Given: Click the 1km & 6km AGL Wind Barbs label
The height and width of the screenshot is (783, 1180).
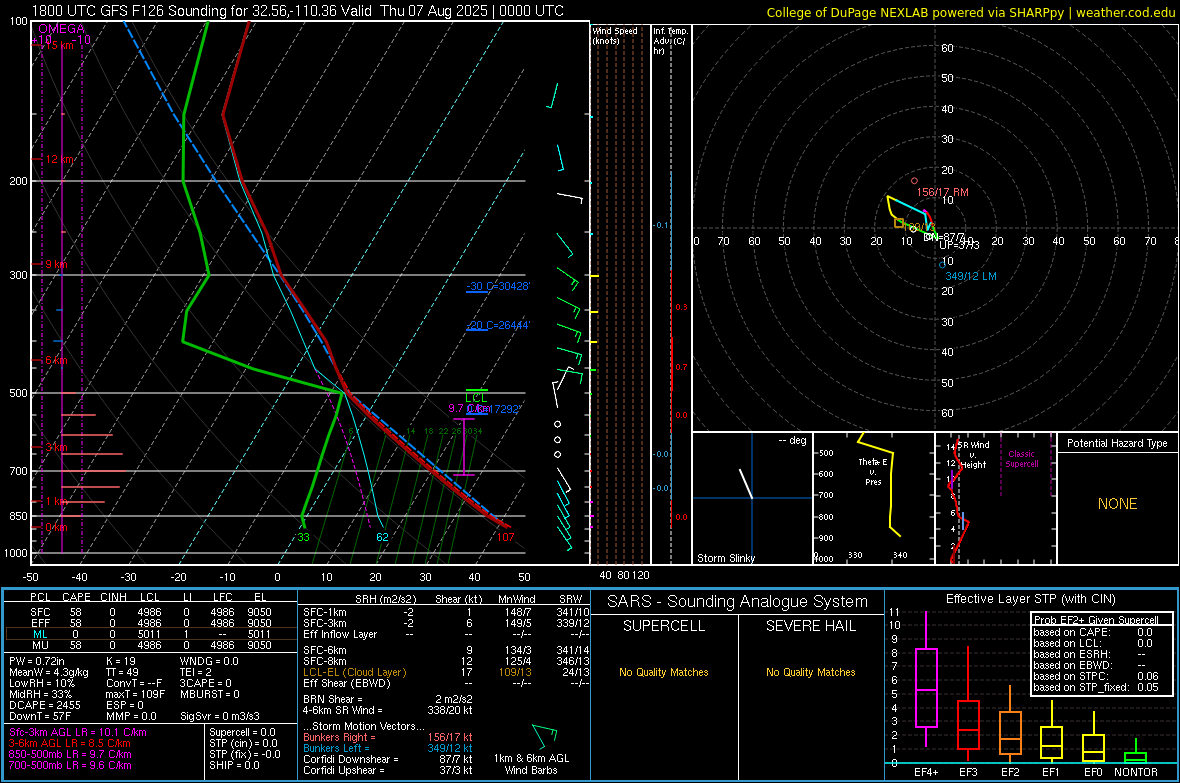Looking at the screenshot, I should click(531, 764).
